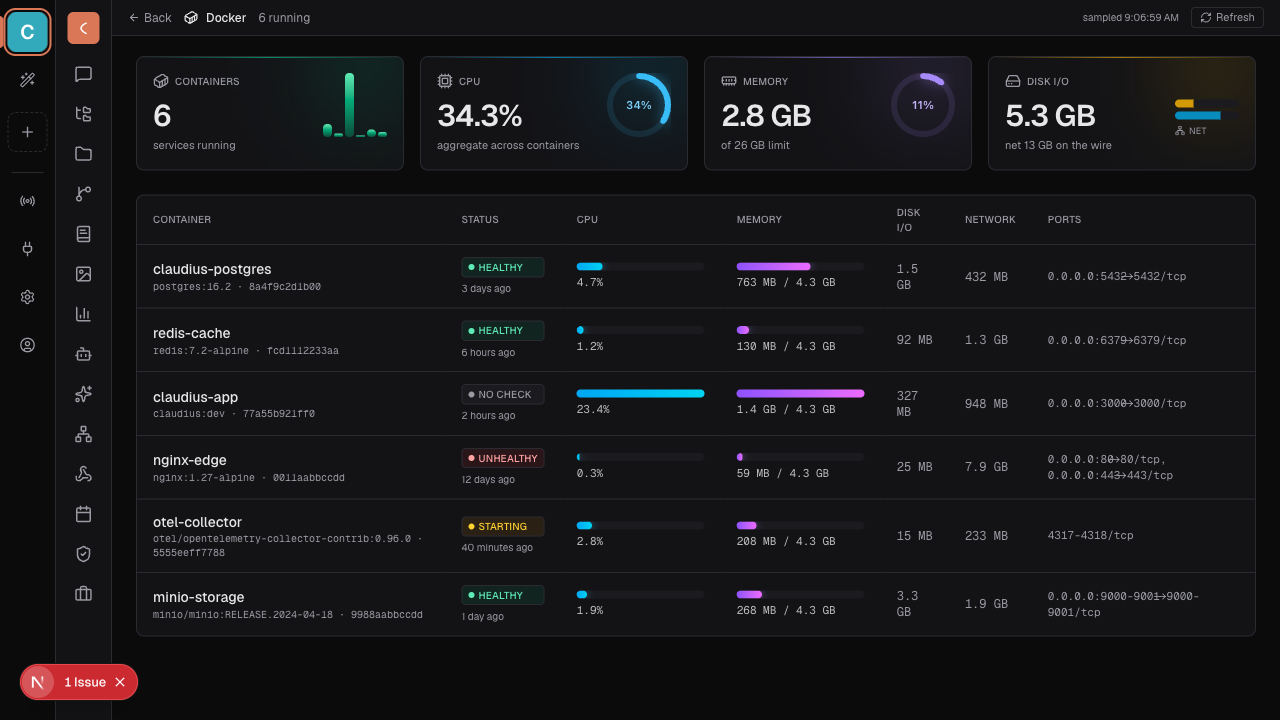
Task: Open the folder icon in sidebar
Action: 83,154
